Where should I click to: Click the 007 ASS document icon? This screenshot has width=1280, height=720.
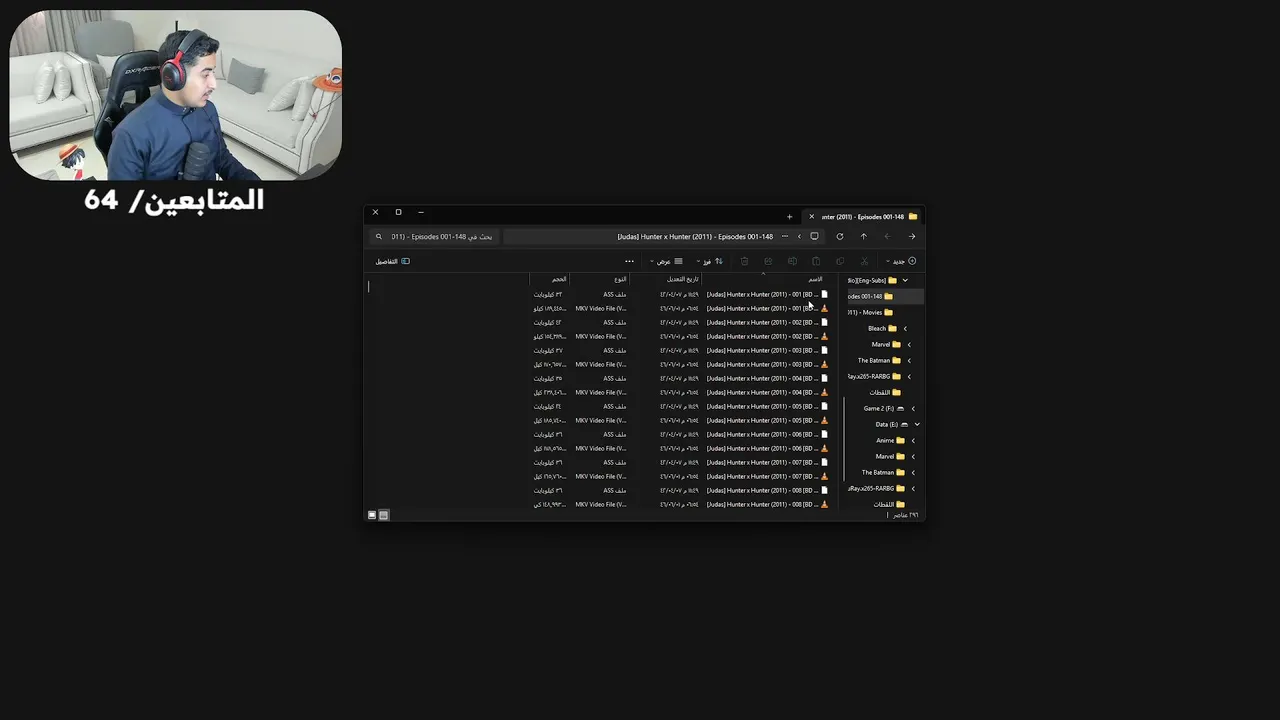[825, 463]
